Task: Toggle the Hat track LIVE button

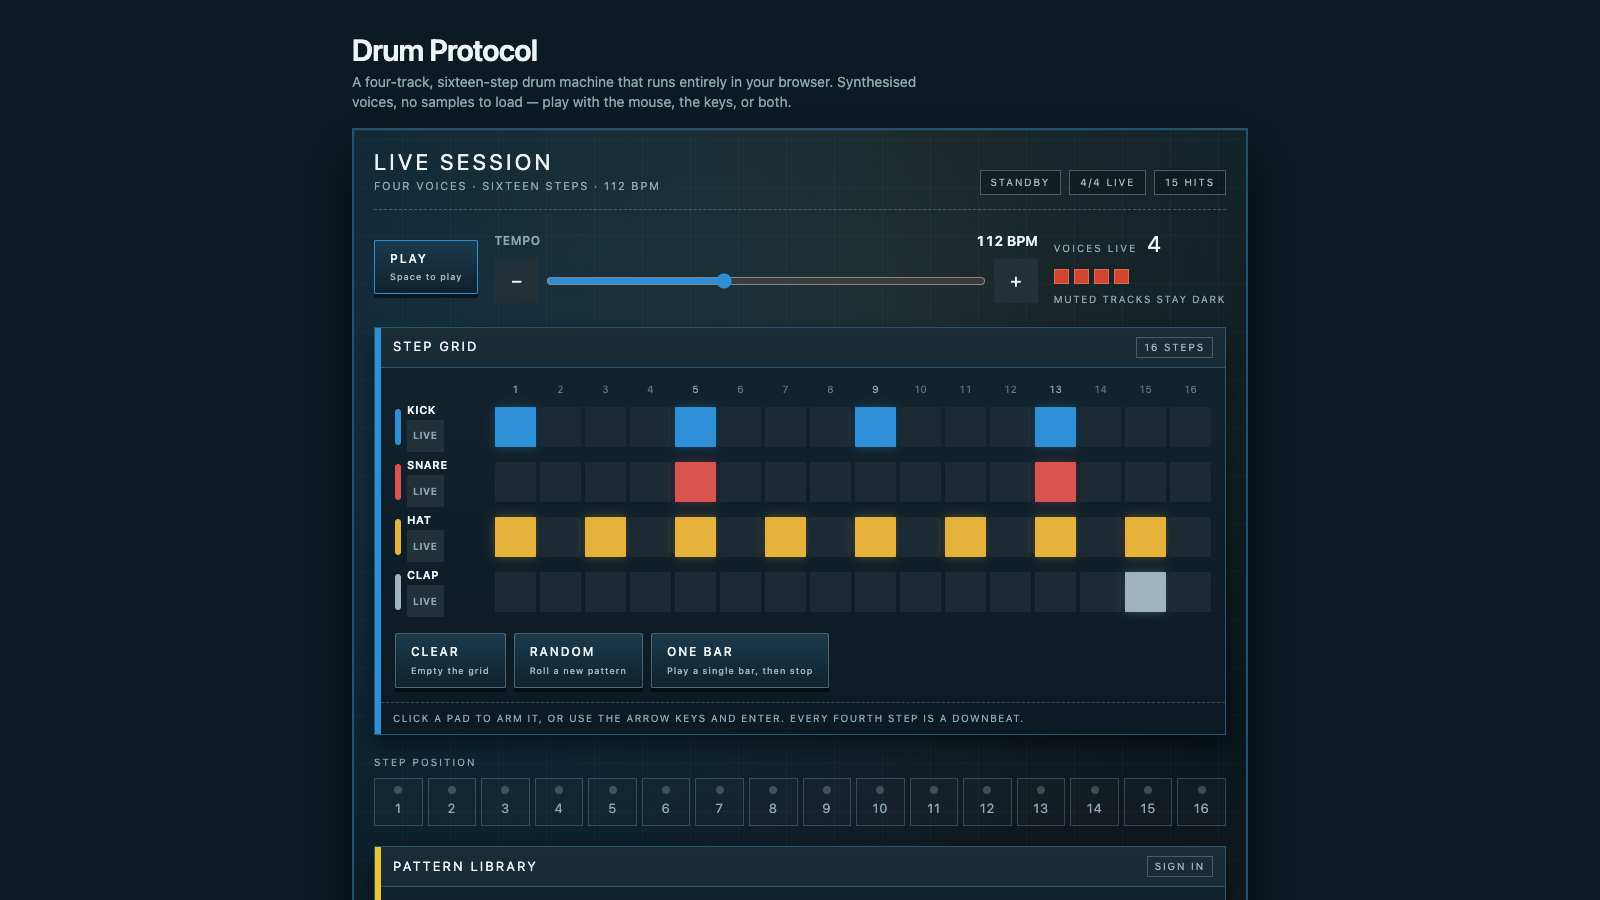Action: 425,546
